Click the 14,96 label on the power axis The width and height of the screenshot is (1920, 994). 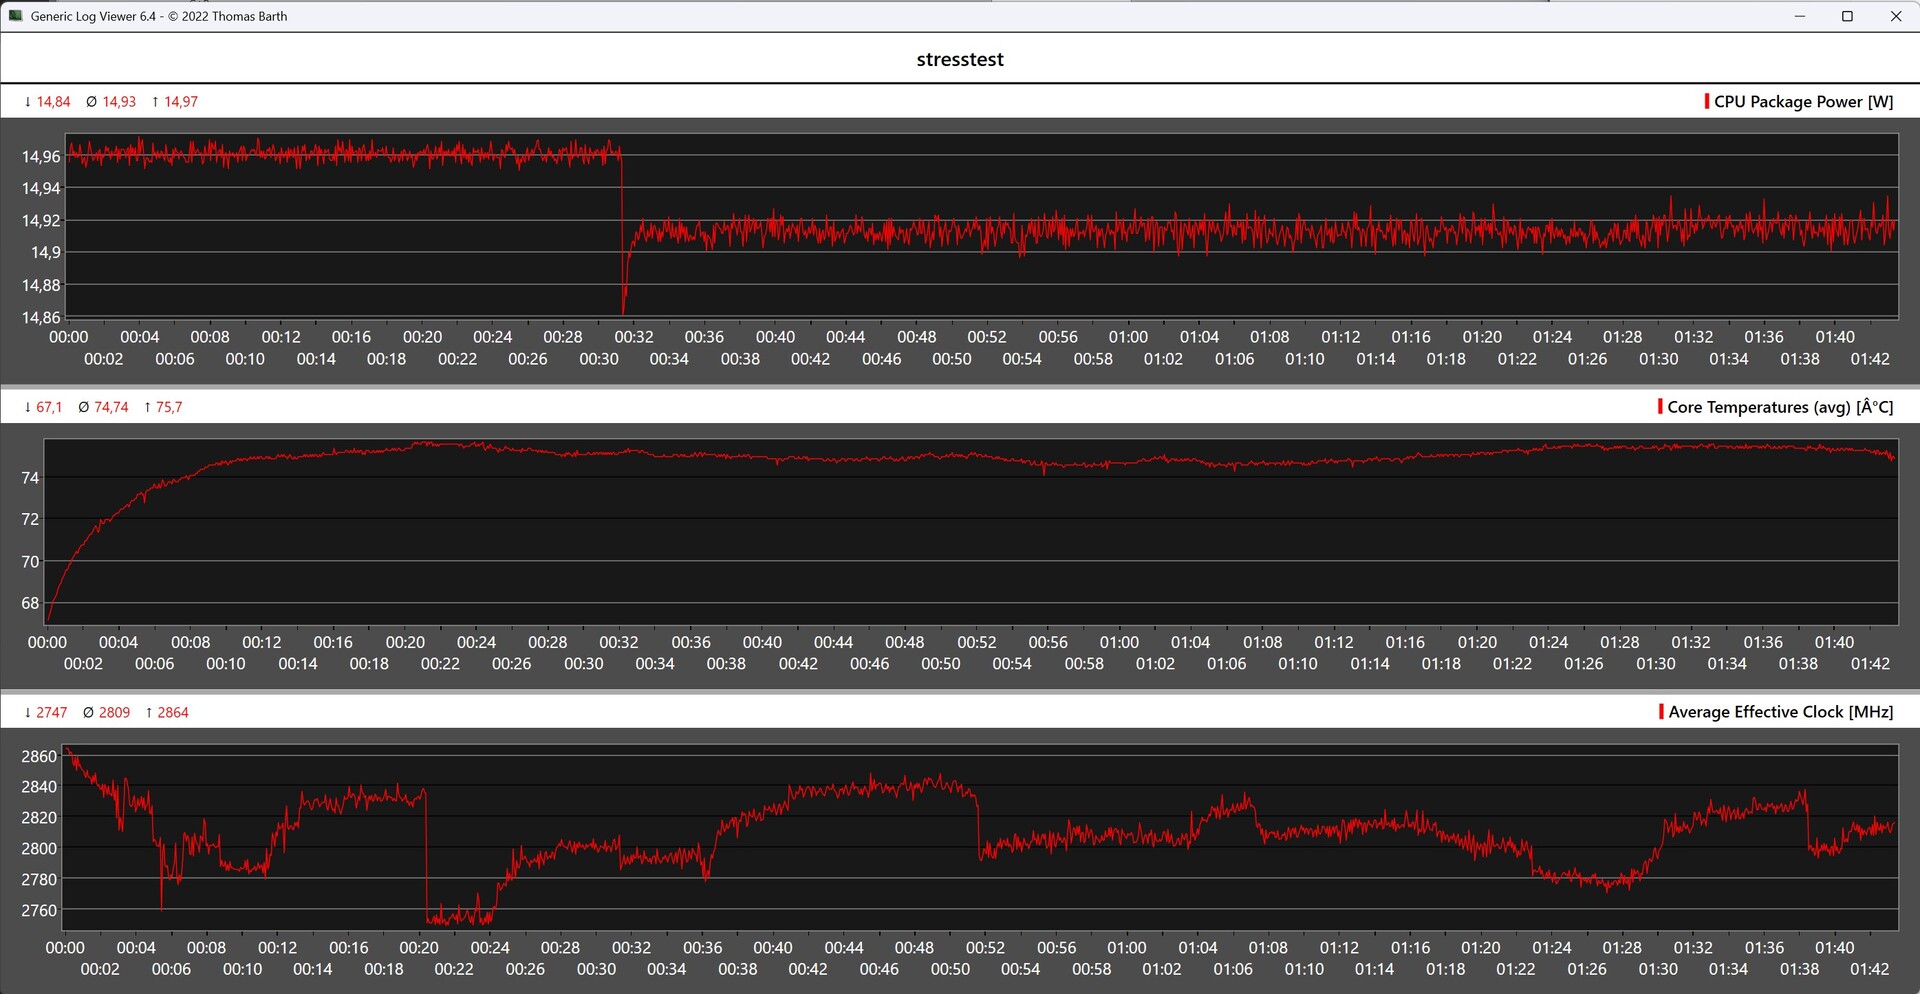click(x=41, y=156)
